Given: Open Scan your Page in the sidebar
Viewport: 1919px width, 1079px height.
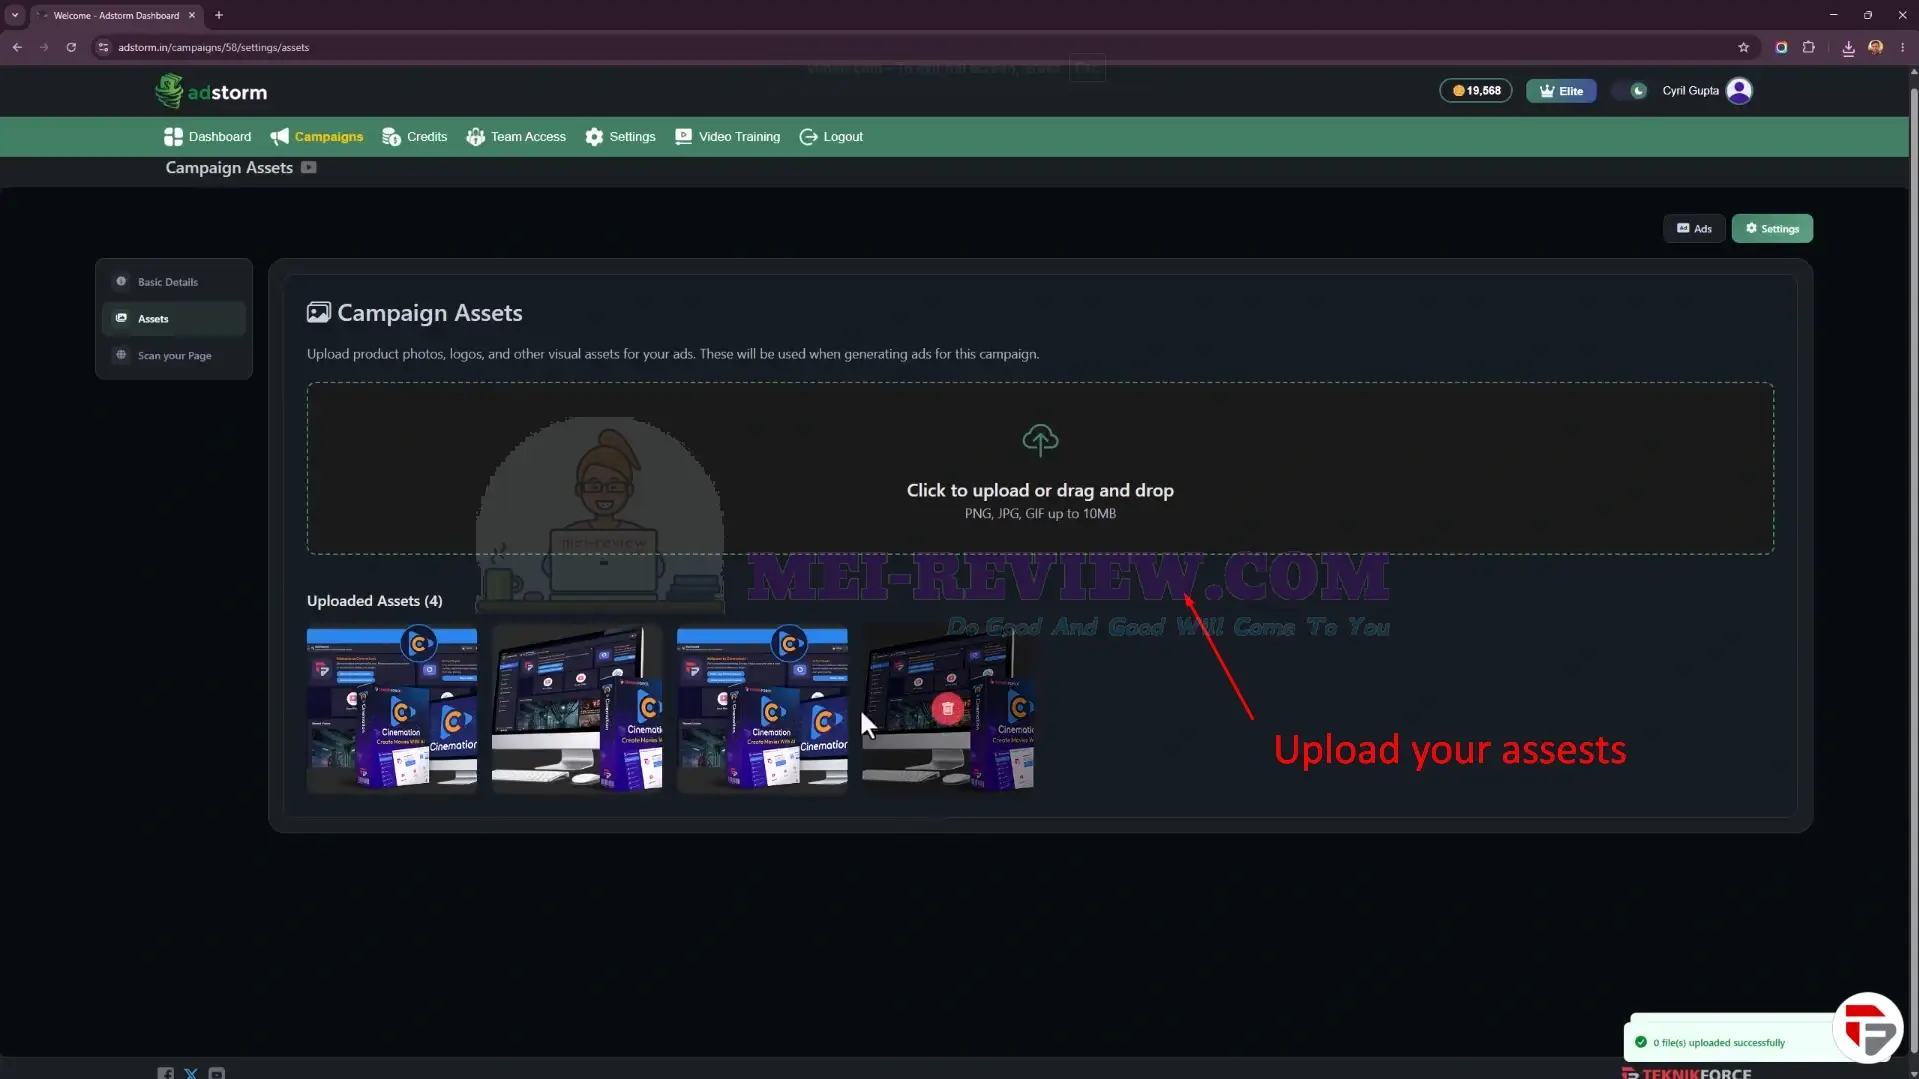Looking at the screenshot, I should (174, 356).
